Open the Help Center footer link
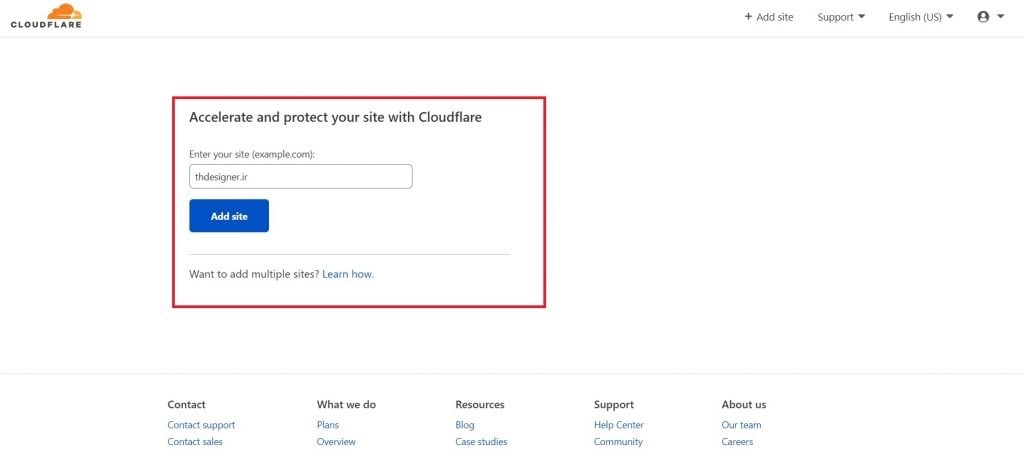This screenshot has height=451, width=1024. 618,425
